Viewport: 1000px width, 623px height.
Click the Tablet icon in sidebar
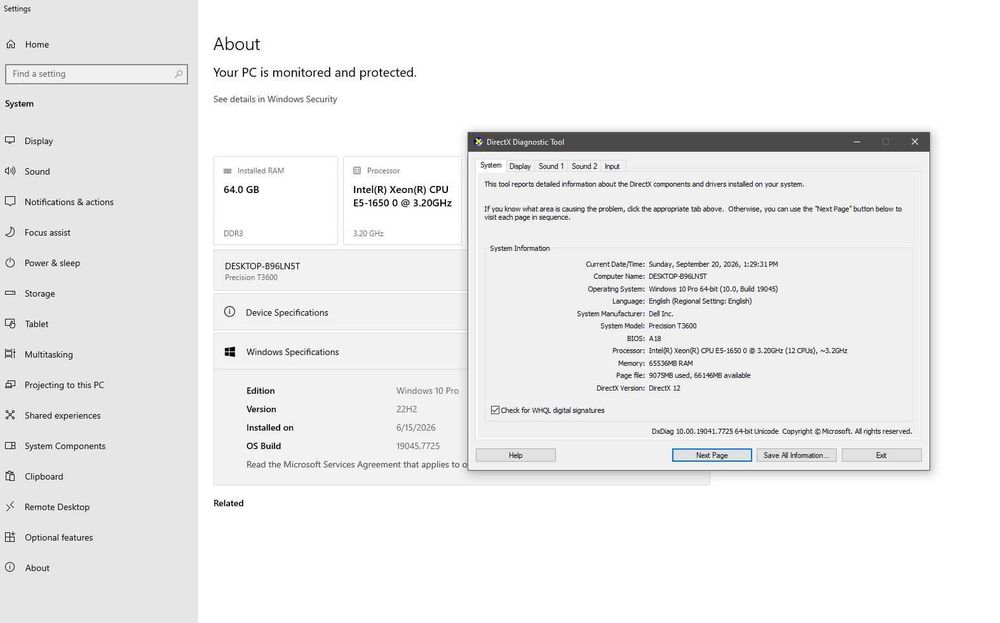(x=10, y=323)
